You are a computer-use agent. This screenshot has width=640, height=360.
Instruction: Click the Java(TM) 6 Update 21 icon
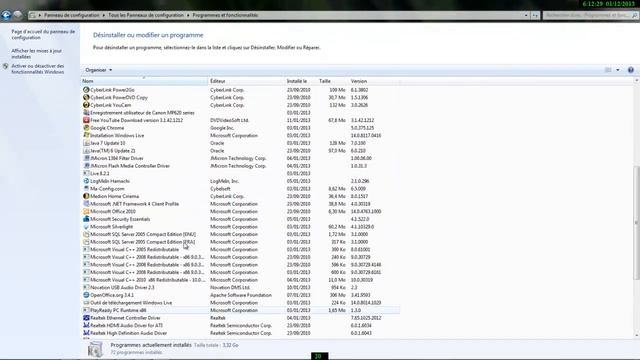tap(86, 151)
